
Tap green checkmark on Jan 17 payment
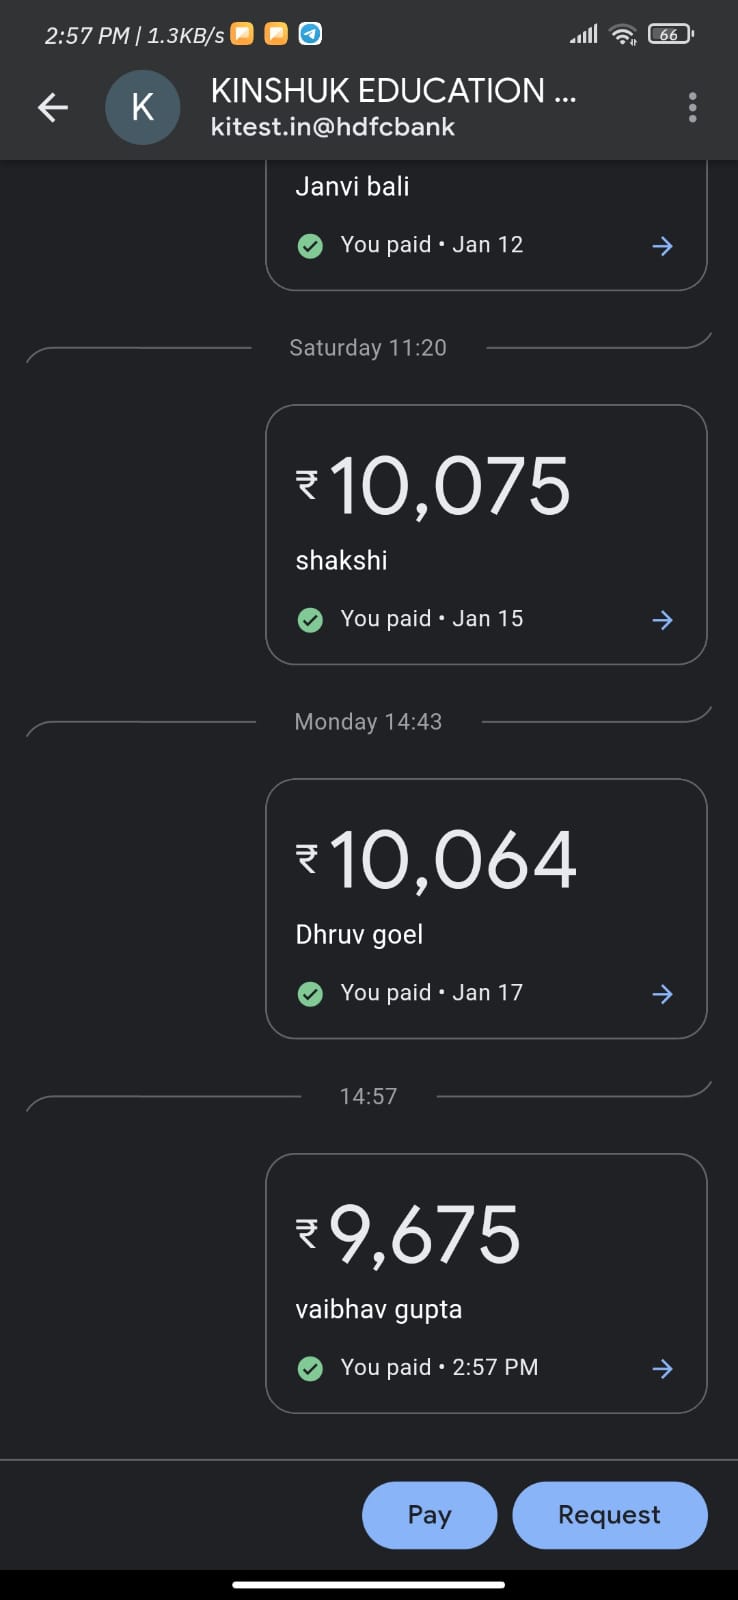point(310,994)
